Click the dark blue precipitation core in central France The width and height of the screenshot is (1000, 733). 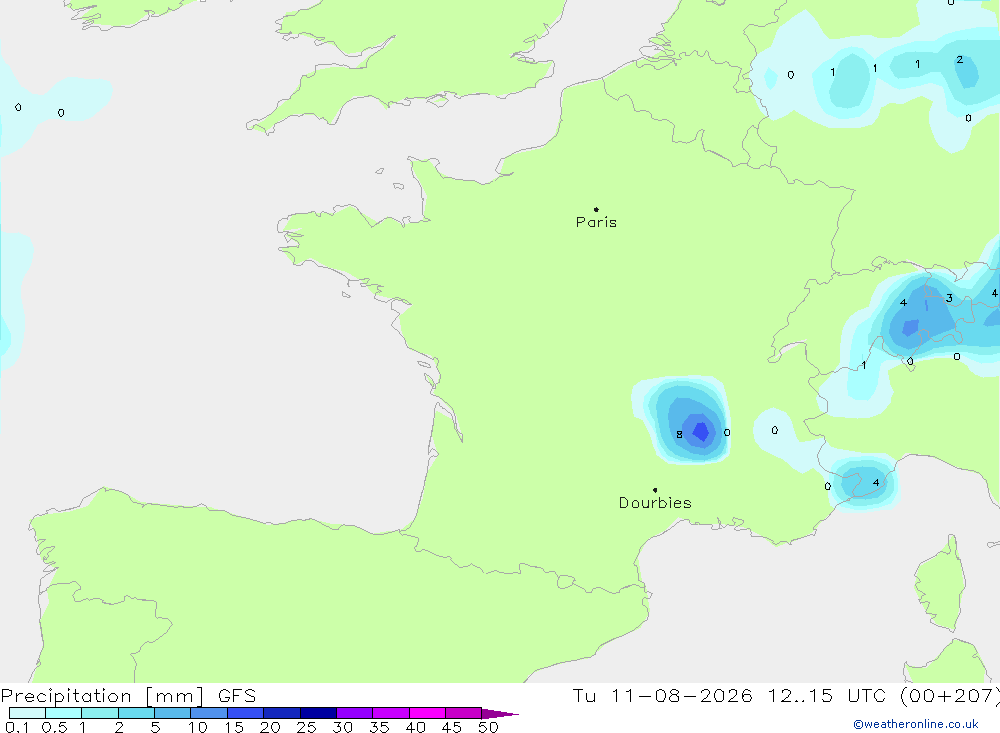(701, 431)
